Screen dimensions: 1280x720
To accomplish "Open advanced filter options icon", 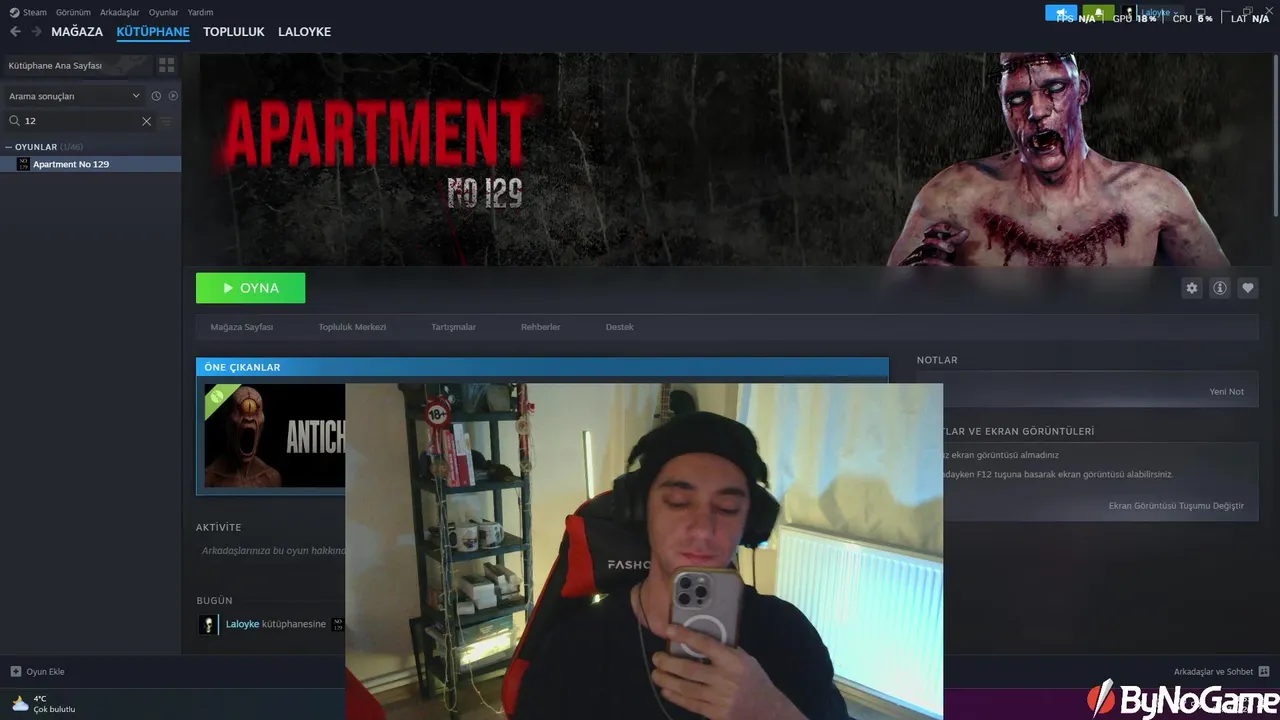I will (x=166, y=121).
